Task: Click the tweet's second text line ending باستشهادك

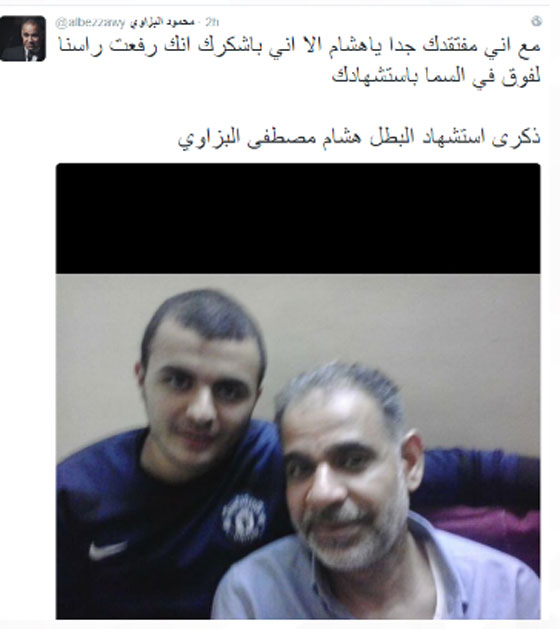Action: pyautogui.click(x=436, y=76)
